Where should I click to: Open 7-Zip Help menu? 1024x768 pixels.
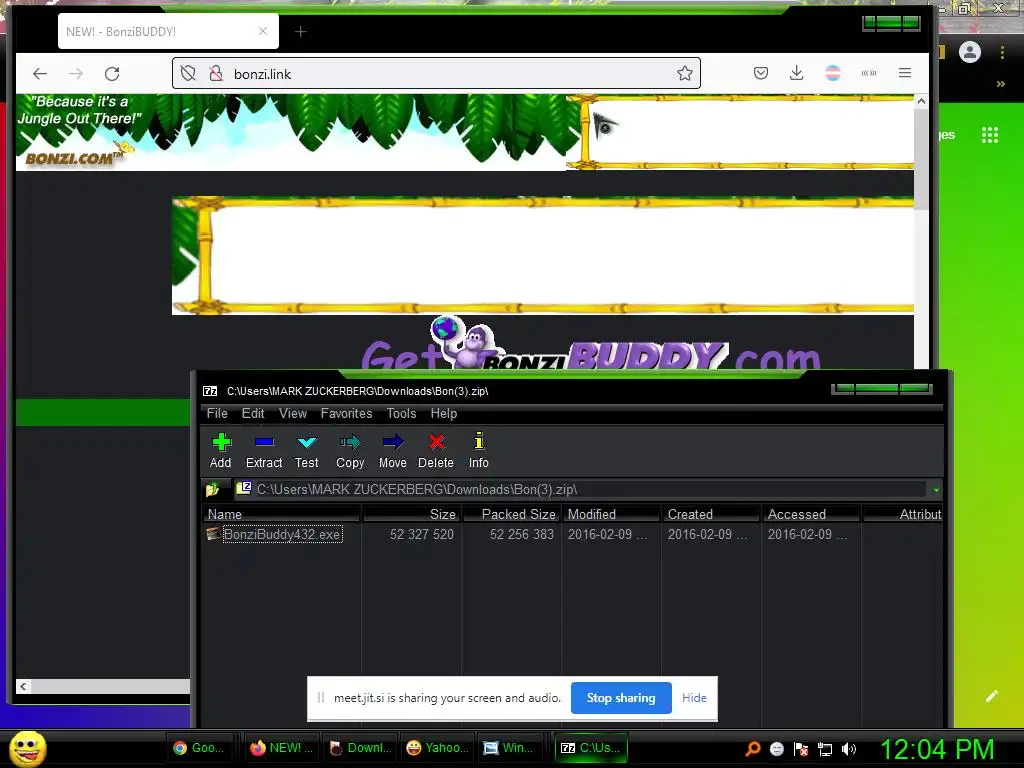[443, 413]
